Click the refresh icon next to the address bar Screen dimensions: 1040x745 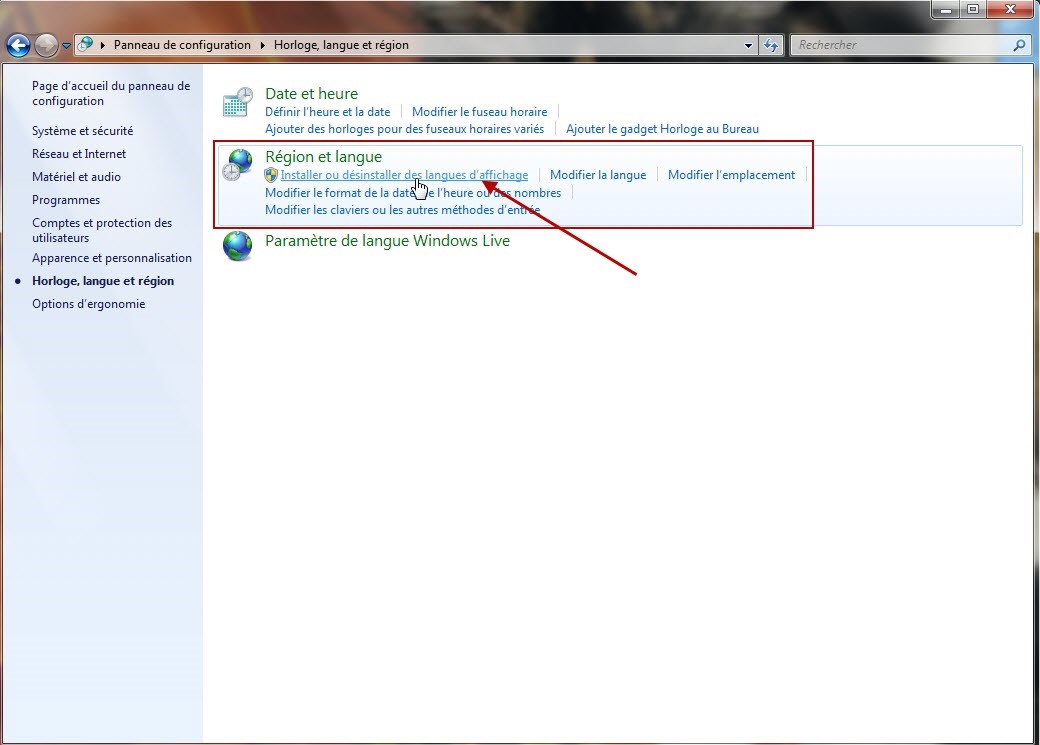pyautogui.click(x=770, y=45)
